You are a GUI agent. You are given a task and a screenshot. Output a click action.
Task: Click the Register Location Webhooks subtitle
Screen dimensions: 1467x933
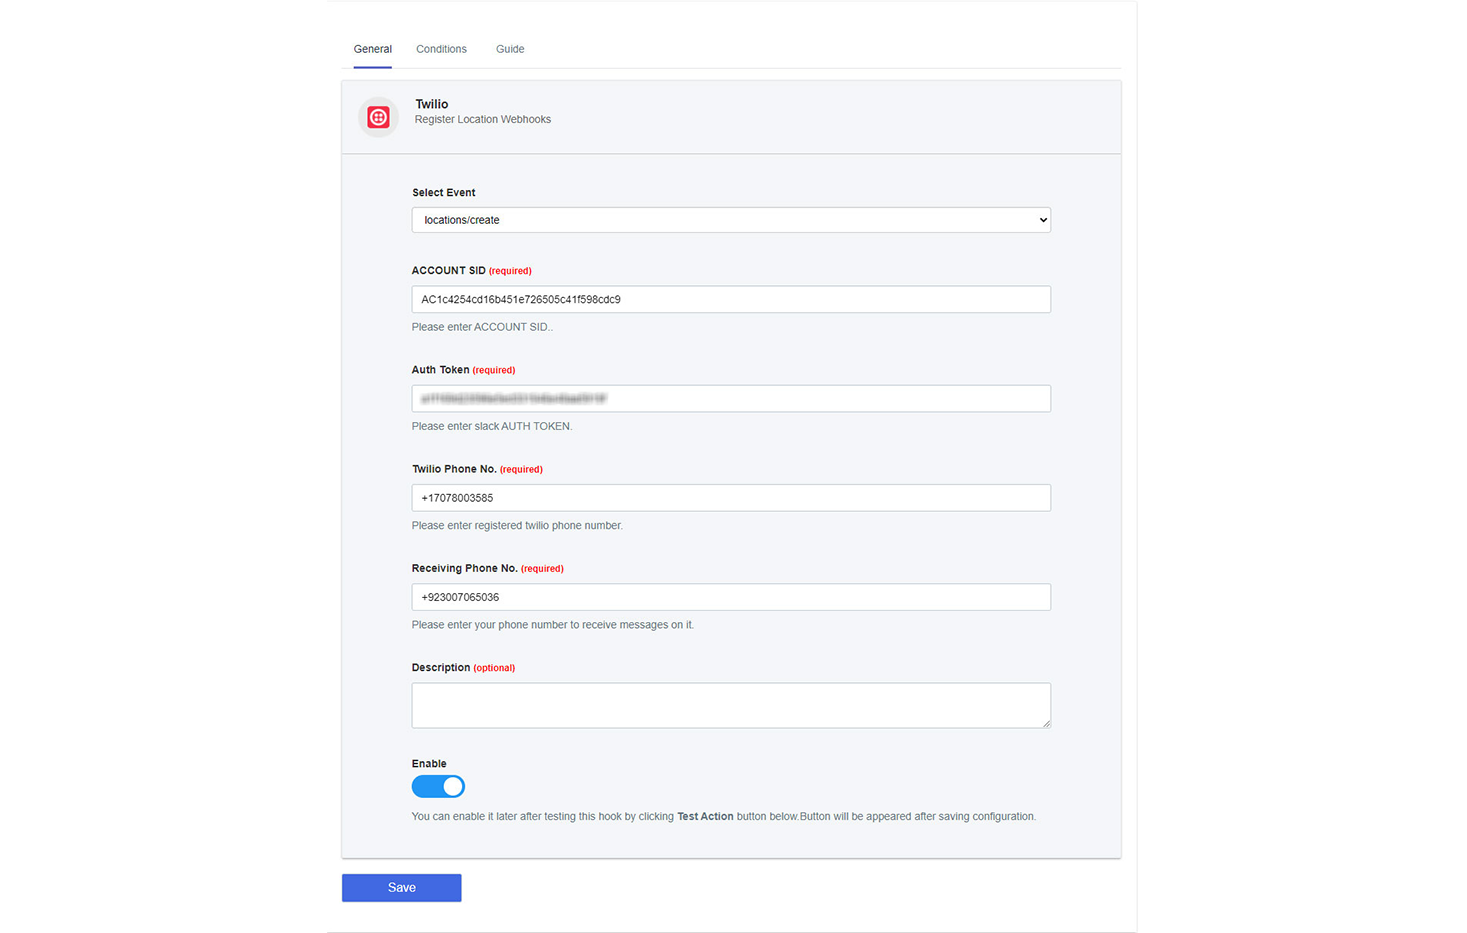point(483,119)
